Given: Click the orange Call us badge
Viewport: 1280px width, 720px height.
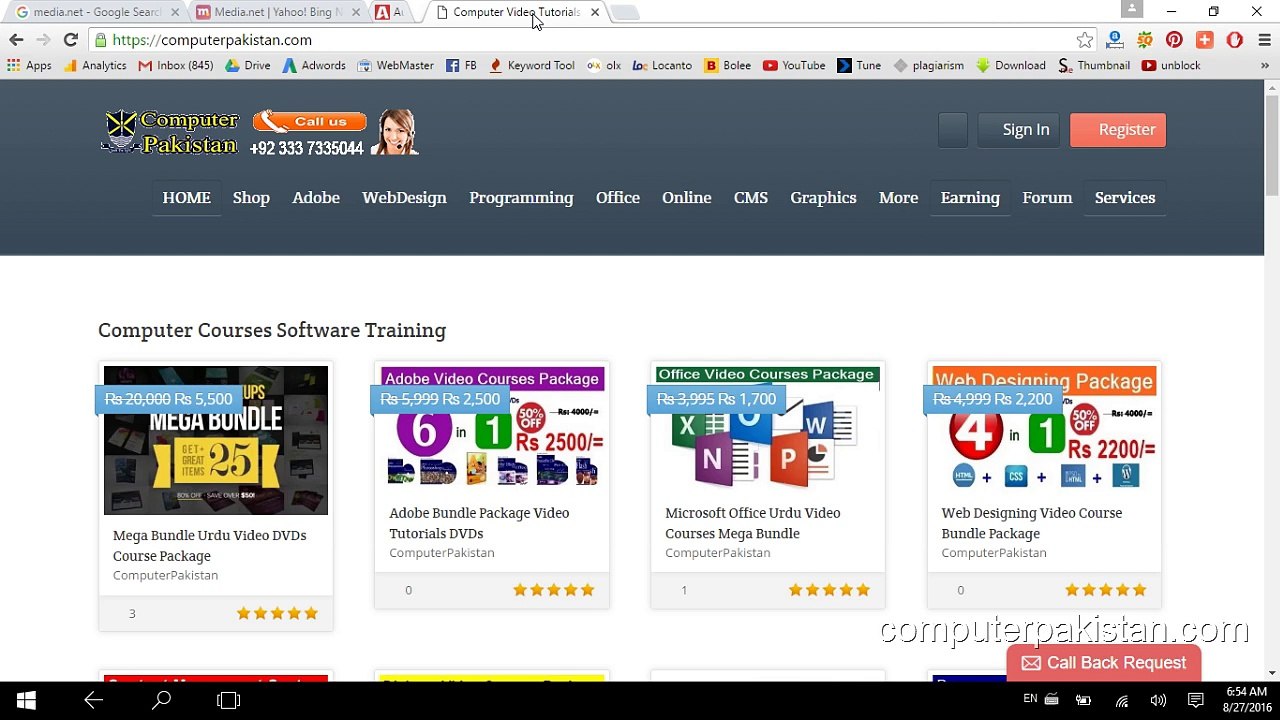Looking at the screenshot, I should pyautogui.click(x=309, y=121).
